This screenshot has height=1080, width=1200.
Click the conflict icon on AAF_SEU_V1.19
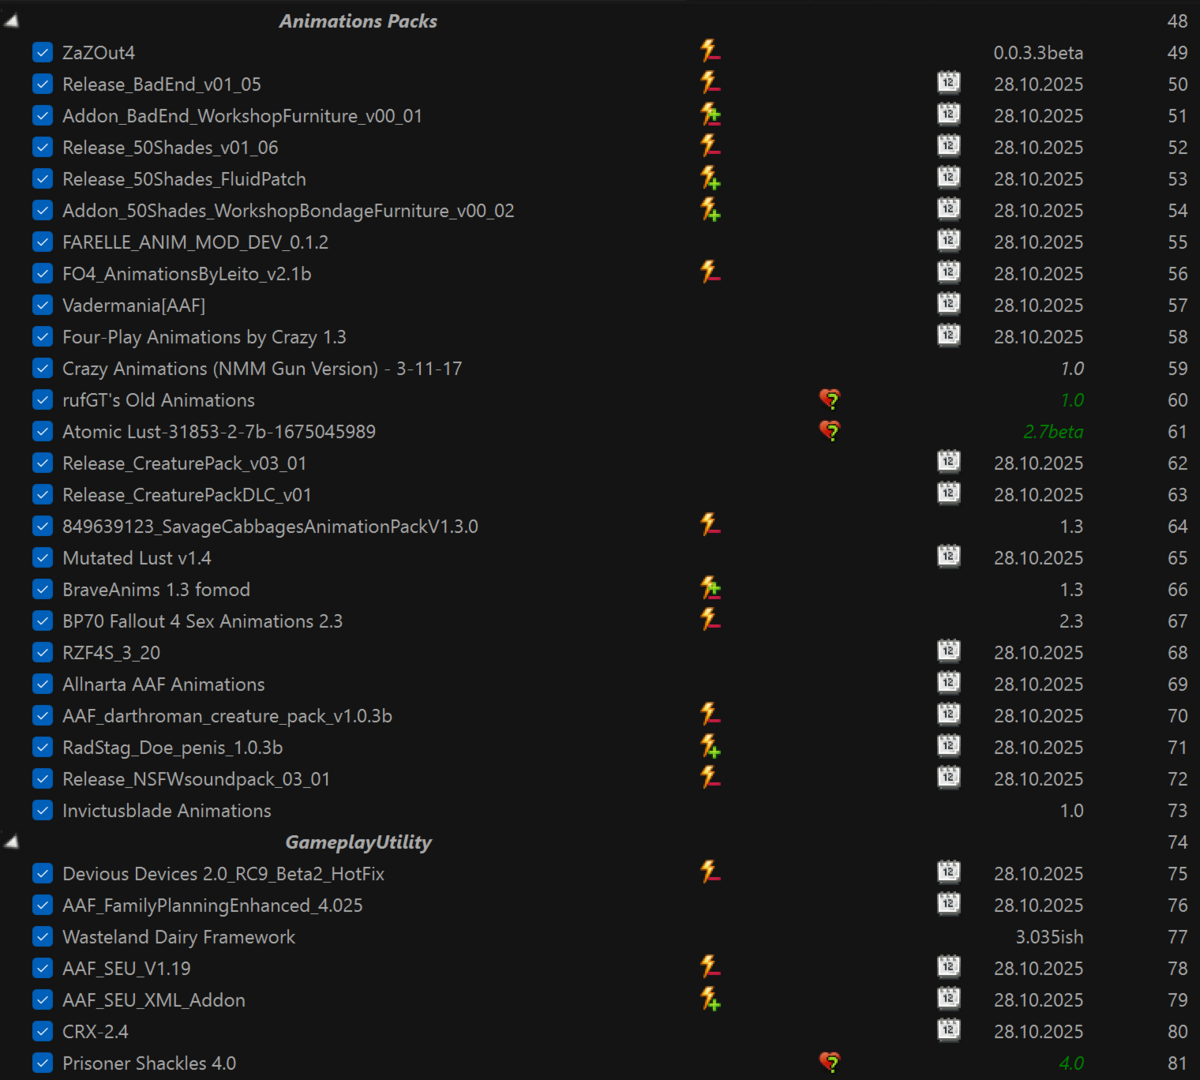coord(710,967)
